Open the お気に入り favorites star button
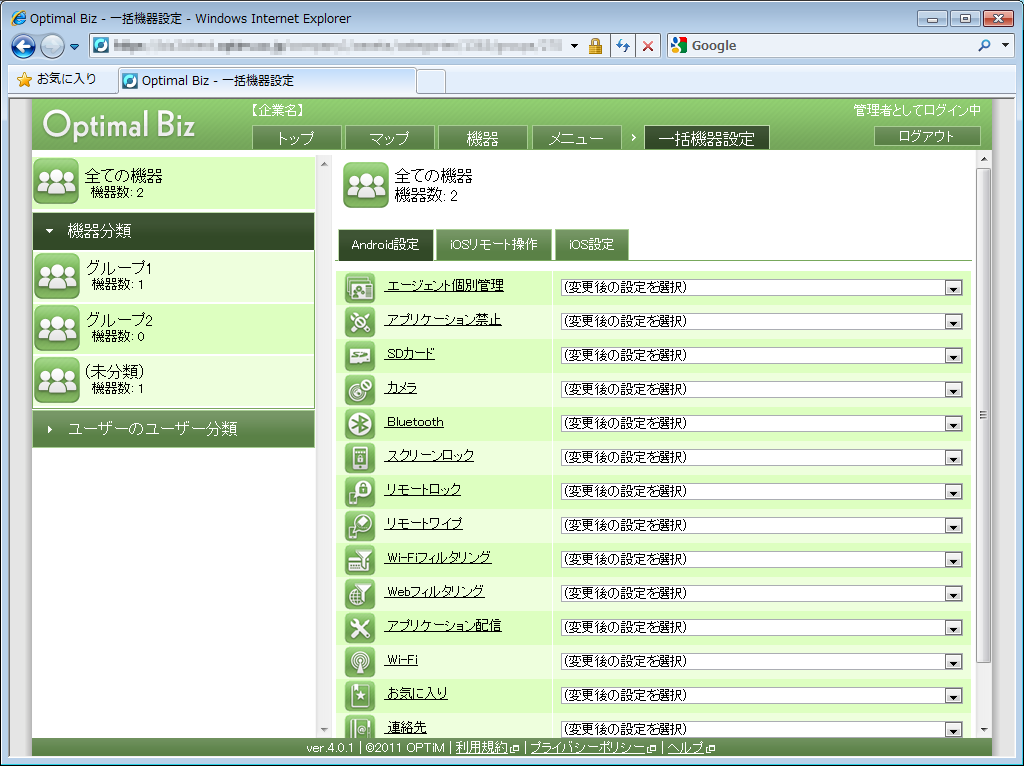Screen dimensions: 1024x766 (x=57, y=79)
